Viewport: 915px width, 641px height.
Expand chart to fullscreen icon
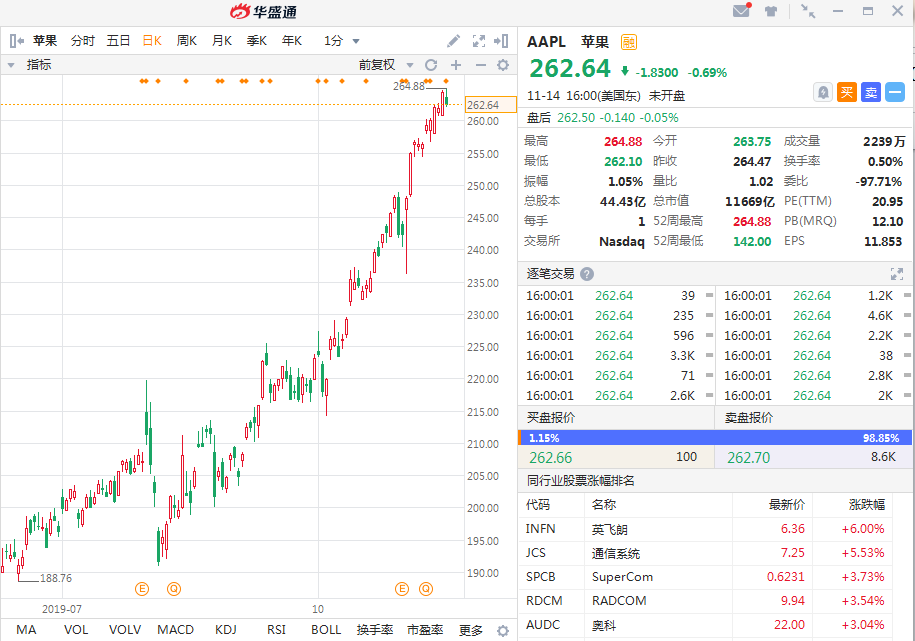point(479,41)
